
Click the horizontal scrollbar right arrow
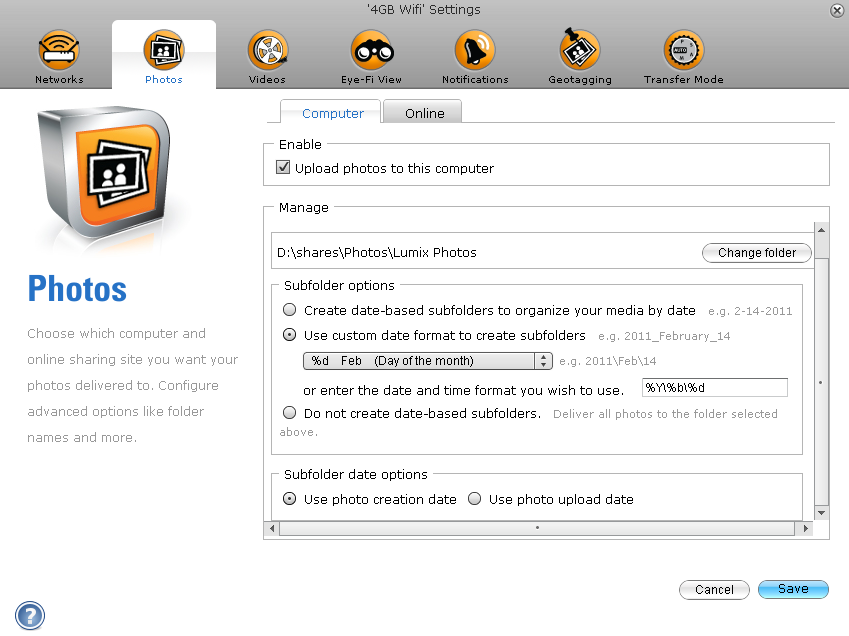pyautogui.click(x=806, y=528)
